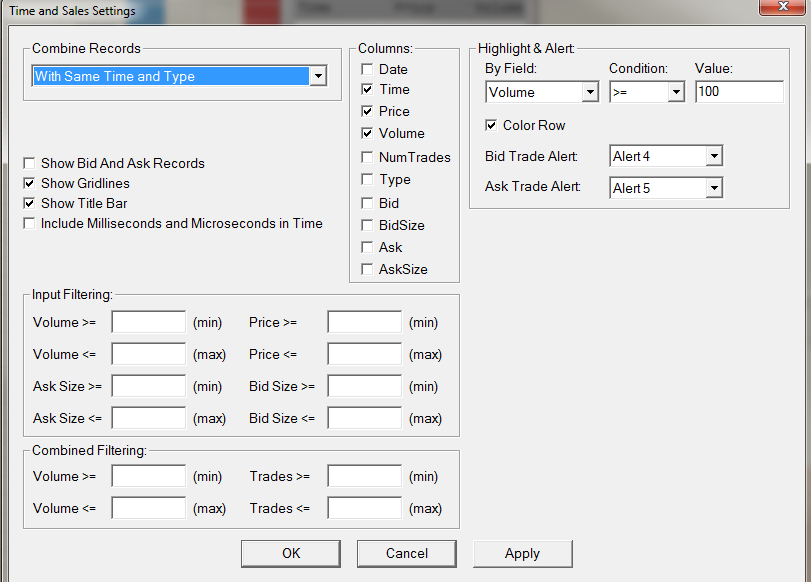Open the By Field Volume dropdown
This screenshot has height=582, width=811.
click(x=542, y=92)
